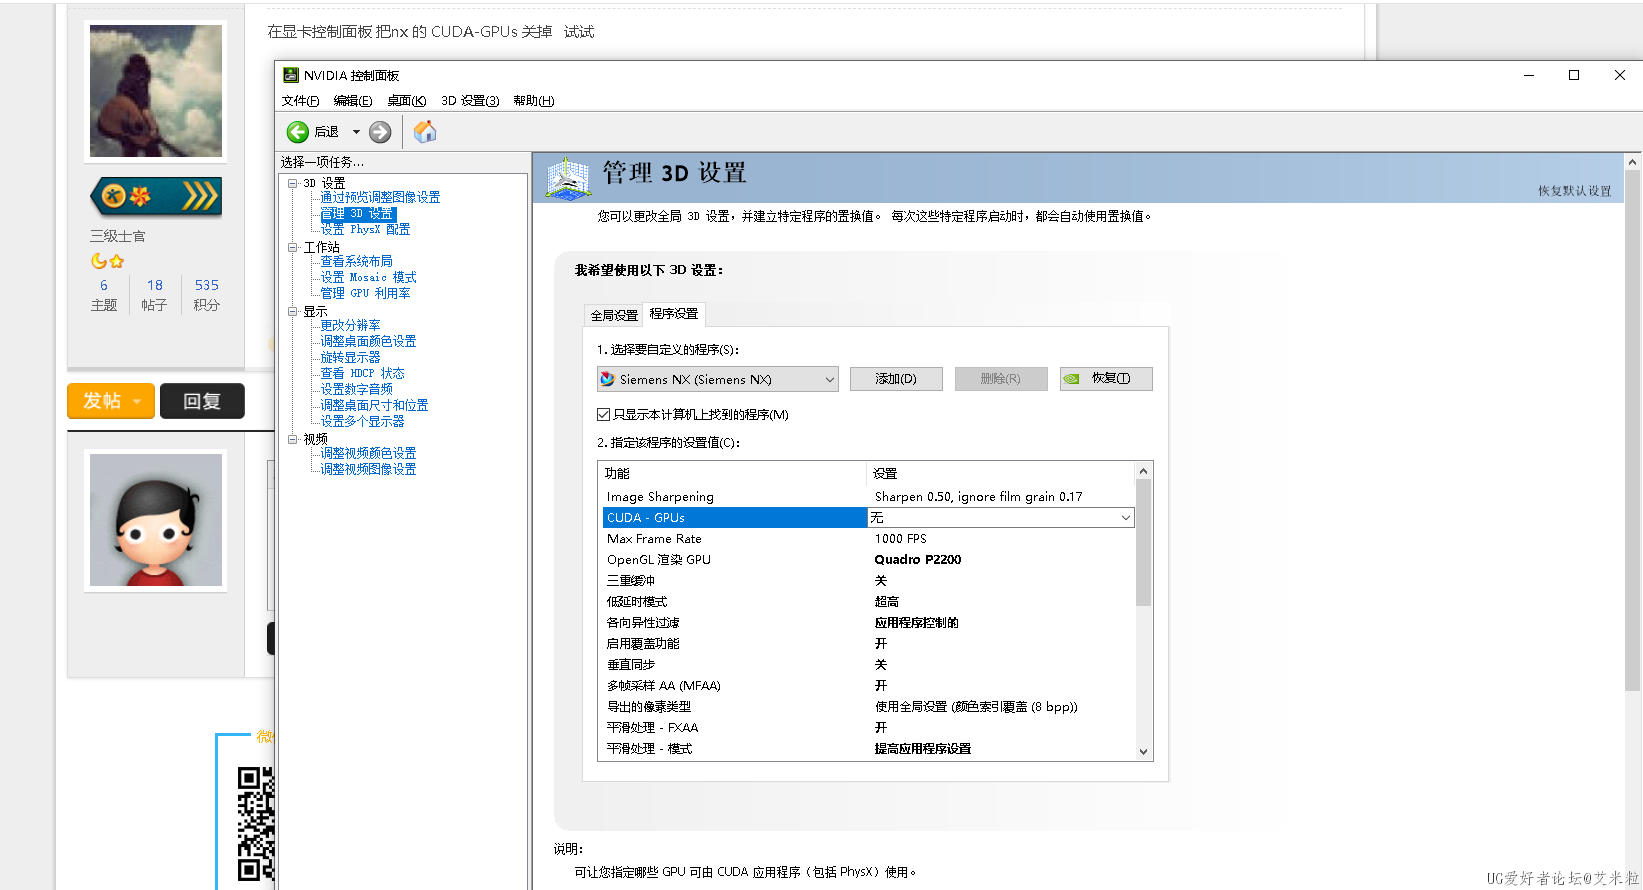The height and width of the screenshot is (890, 1643).
Task: Click the orange 发帖 button
Action: click(111, 401)
